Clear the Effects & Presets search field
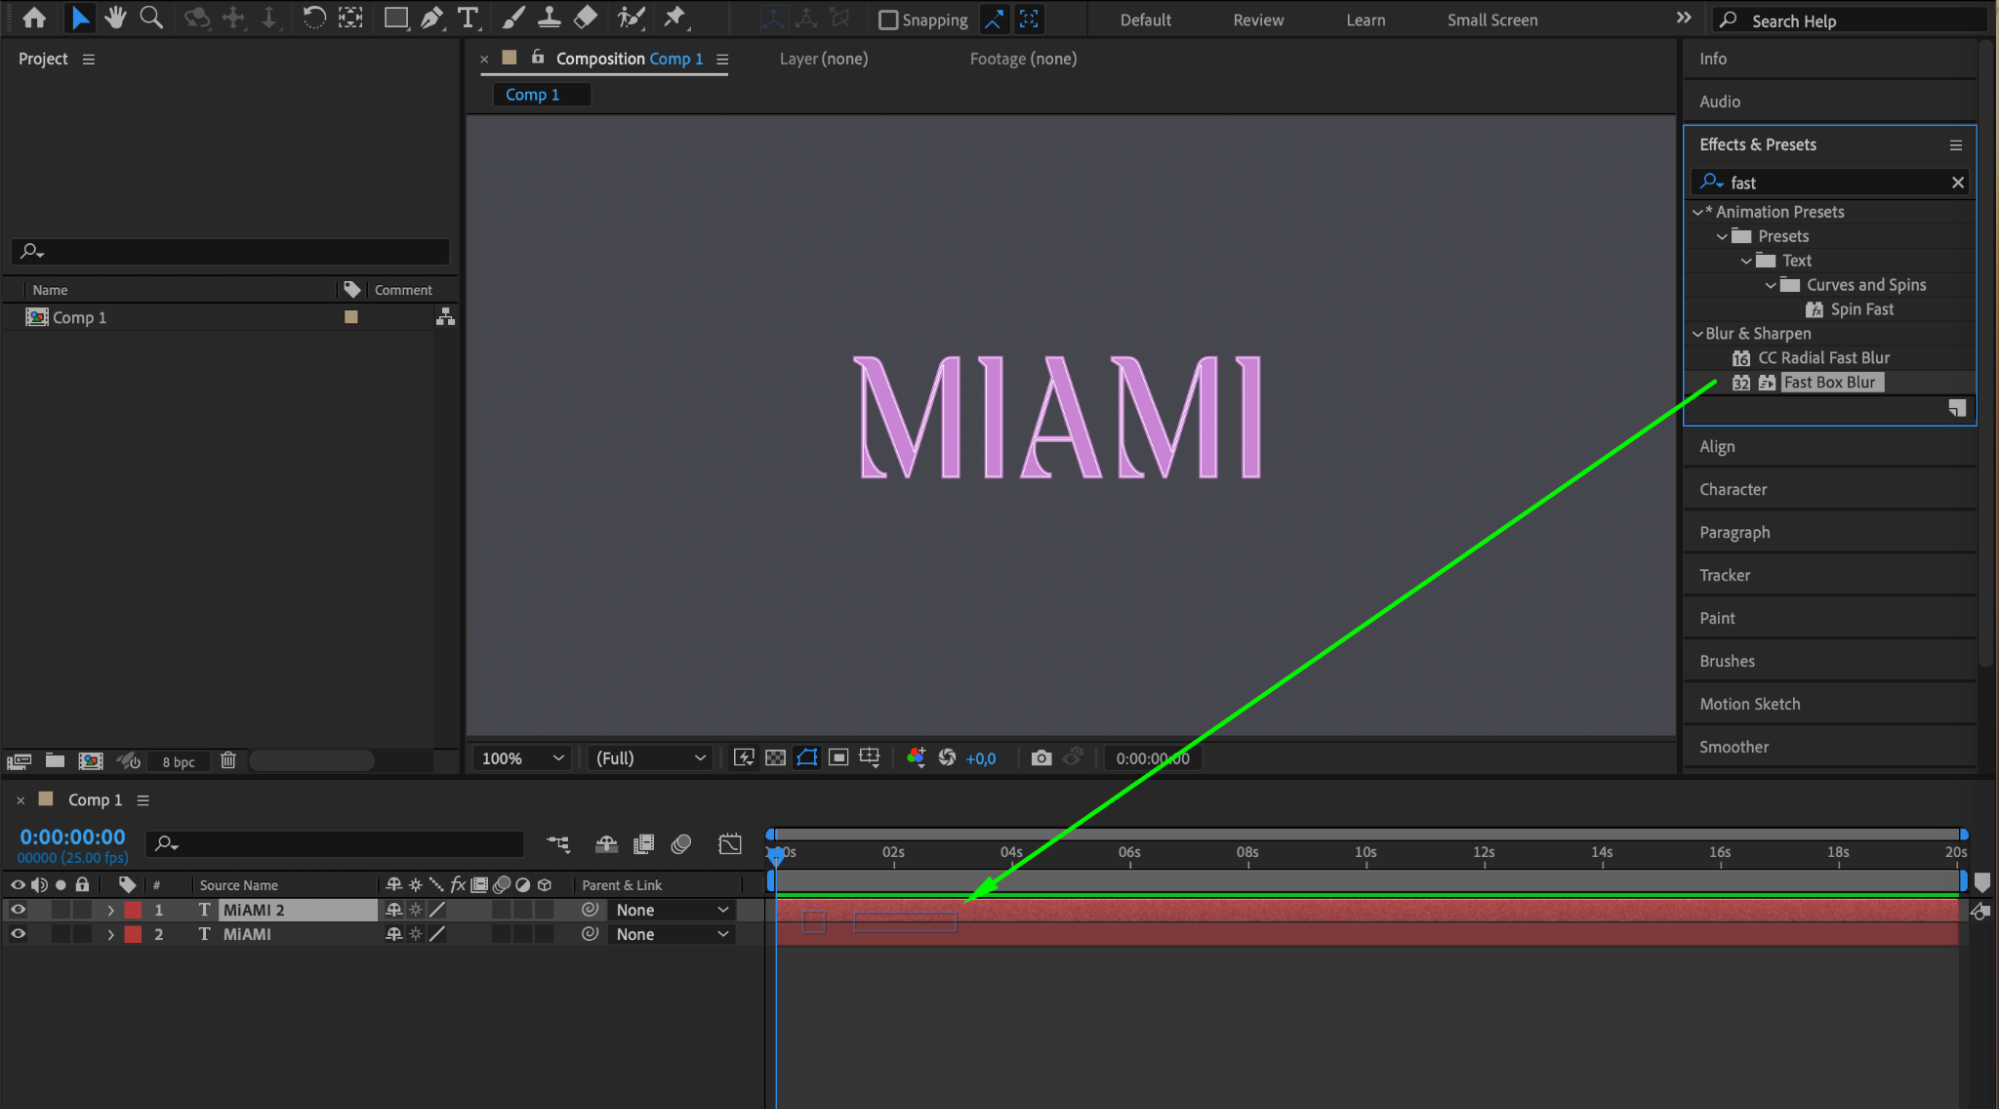1999x1109 pixels. pyautogui.click(x=1957, y=182)
